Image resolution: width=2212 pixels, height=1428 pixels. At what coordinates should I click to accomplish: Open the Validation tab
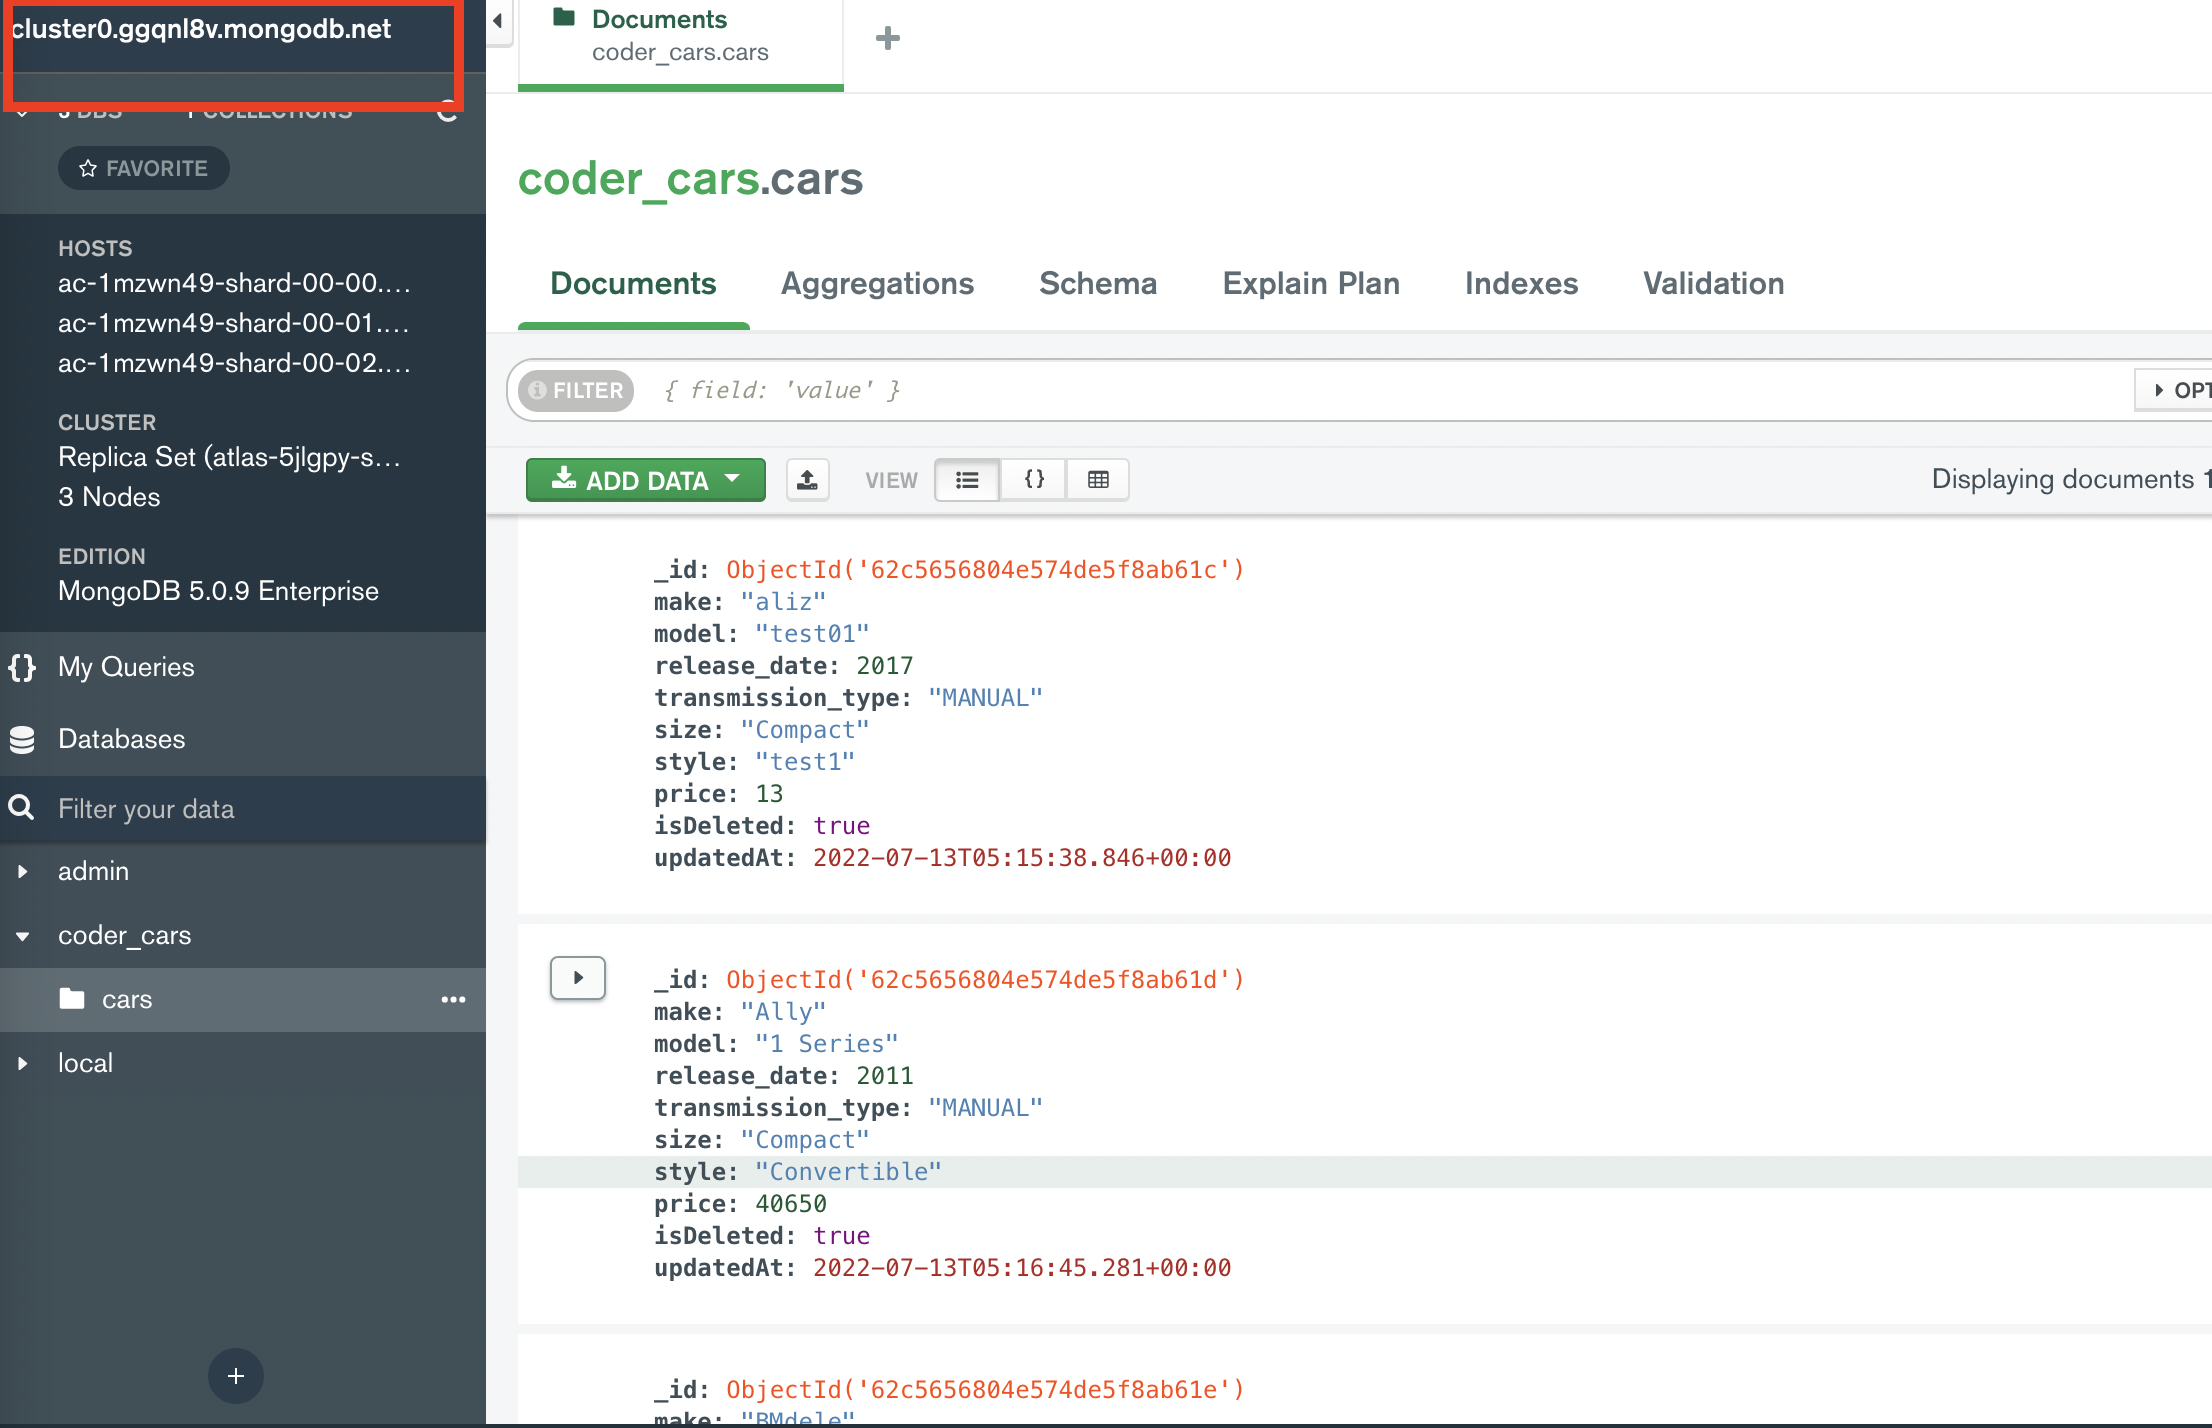pos(1714,283)
